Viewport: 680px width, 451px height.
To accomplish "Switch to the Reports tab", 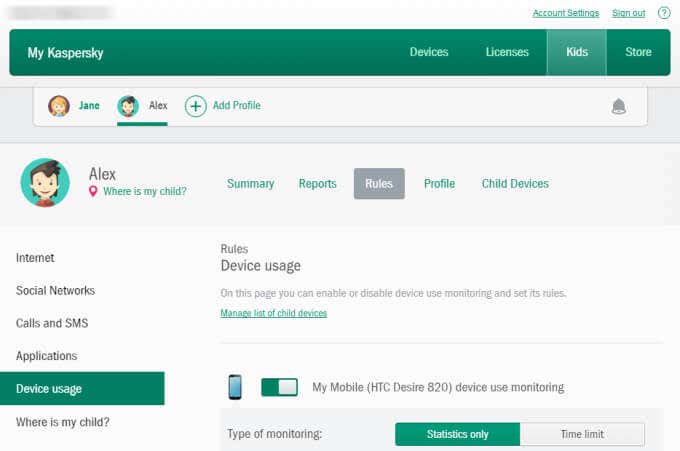I will (317, 184).
